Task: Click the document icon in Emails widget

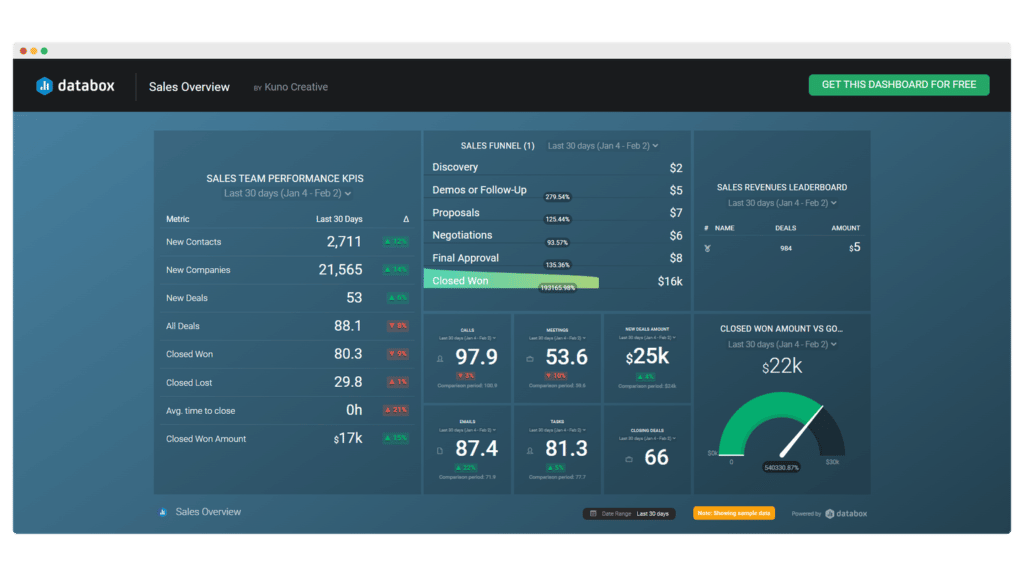Action: (440, 451)
